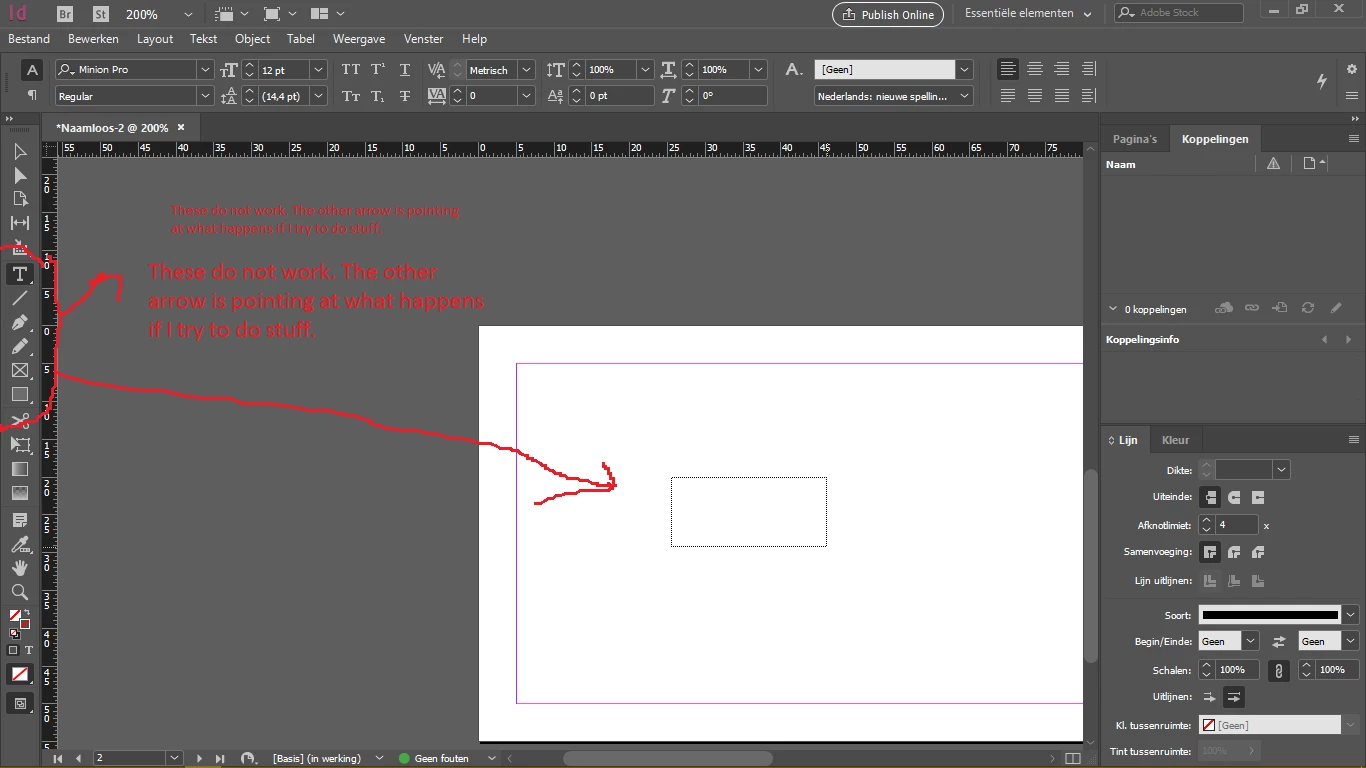Go to next page in status bar
Image resolution: width=1366 pixels, height=768 pixels.
click(199, 759)
